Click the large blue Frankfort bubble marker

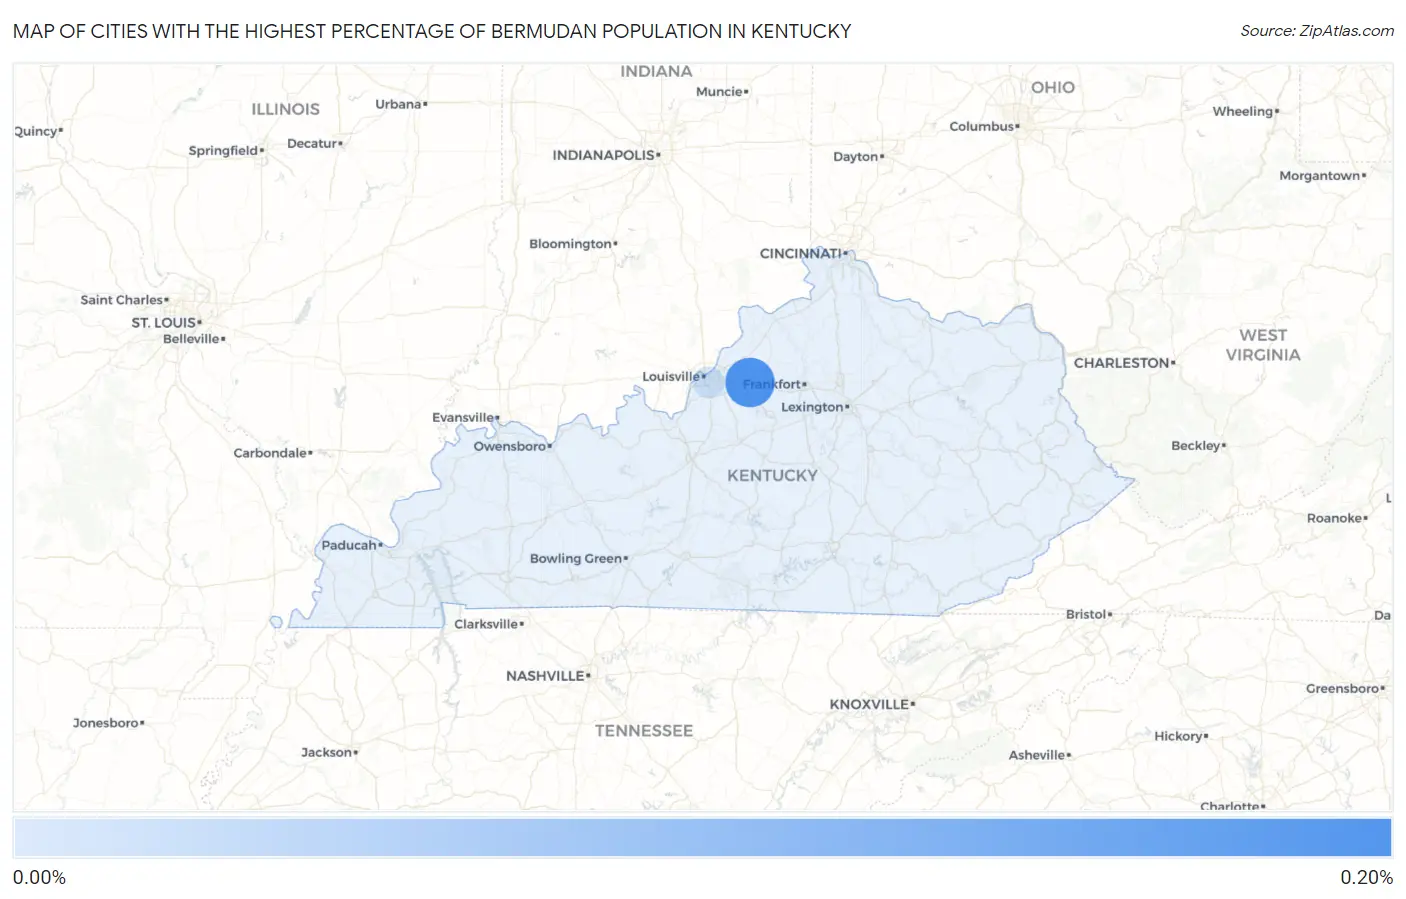750,382
